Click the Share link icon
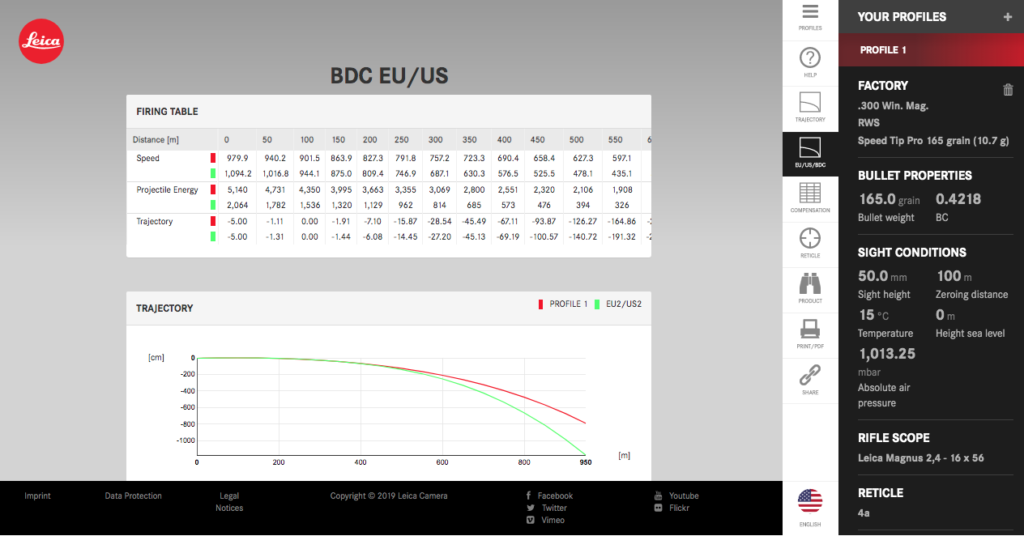The width and height of the screenshot is (1024, 536). click(x=810, y=375)
